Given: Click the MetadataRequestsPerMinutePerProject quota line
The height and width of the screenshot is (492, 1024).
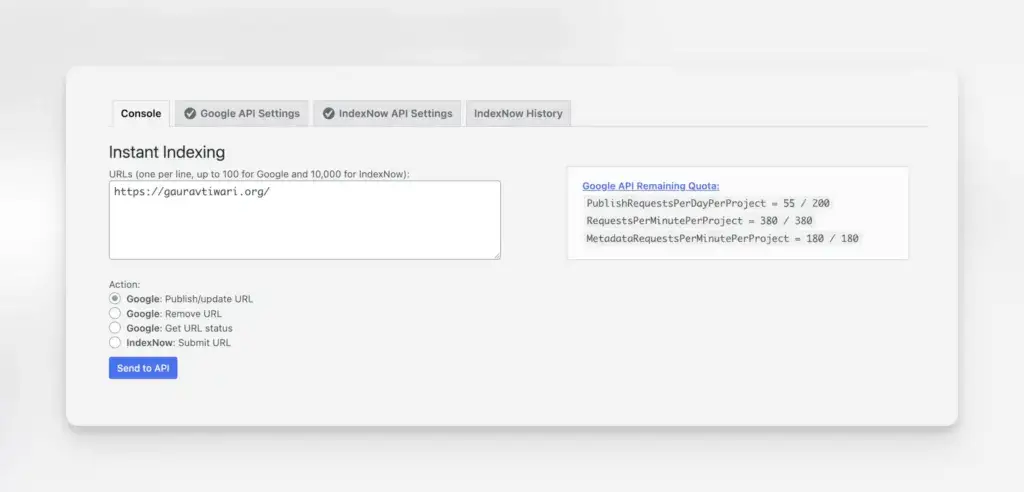Looking at the screenshot, I should 722,238.
